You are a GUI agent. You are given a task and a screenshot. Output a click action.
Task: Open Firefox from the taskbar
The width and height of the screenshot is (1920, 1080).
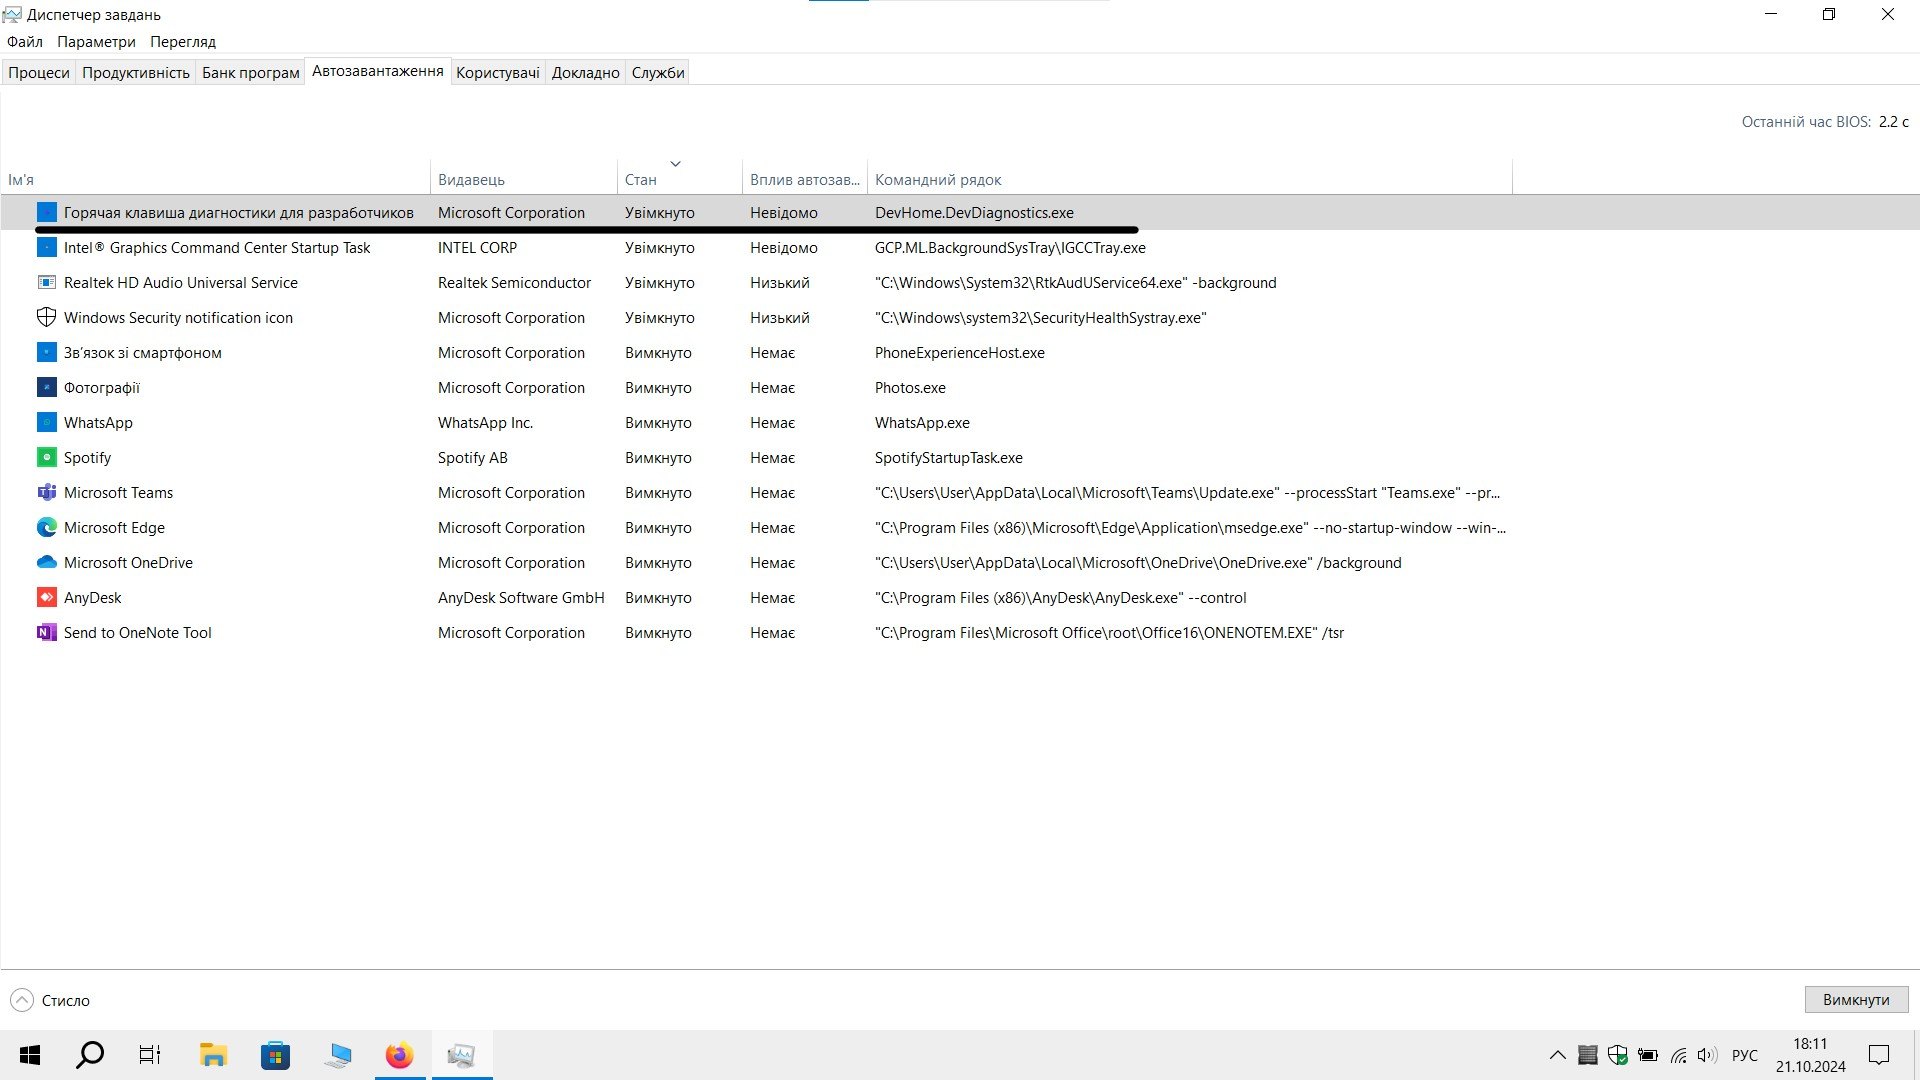399,1055
